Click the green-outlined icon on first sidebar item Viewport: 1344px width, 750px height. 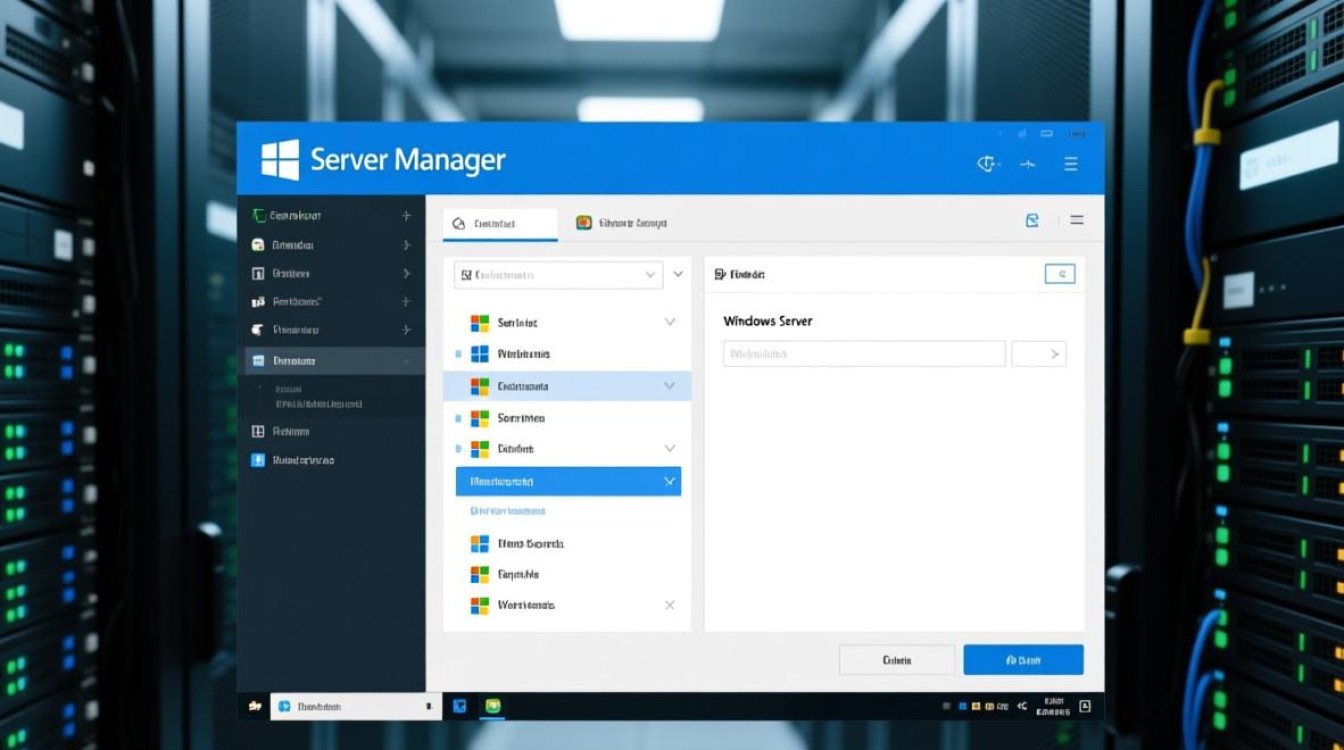pyautogui.click(x=259, y=215)
